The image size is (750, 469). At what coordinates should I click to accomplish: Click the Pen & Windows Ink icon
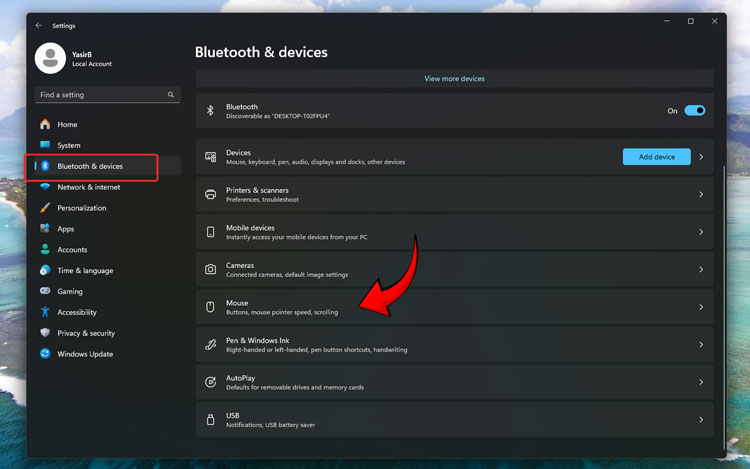tap(210, 344)
